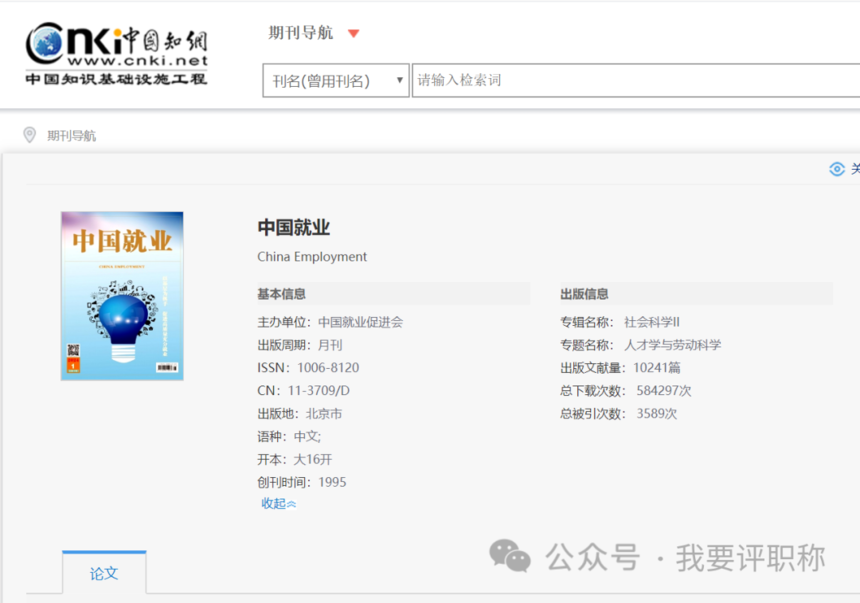Screen dimensions: 860x603
Task: Switch to the 论文 tab
Action: click(x=104, y=573)
